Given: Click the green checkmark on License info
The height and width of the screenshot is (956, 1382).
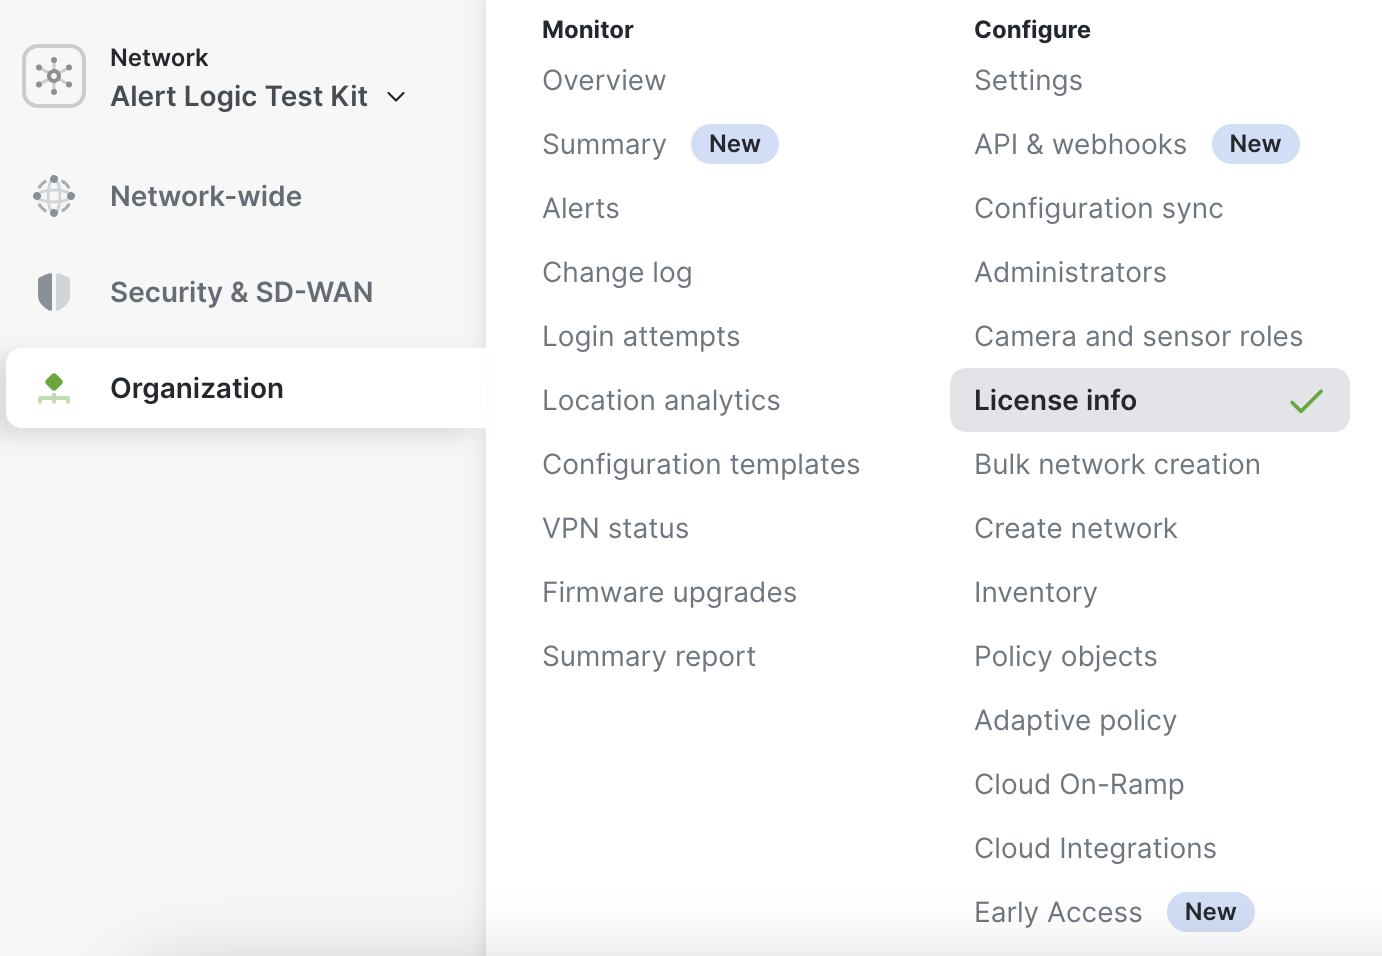Looking at the screenshot, I should 1305,400.
